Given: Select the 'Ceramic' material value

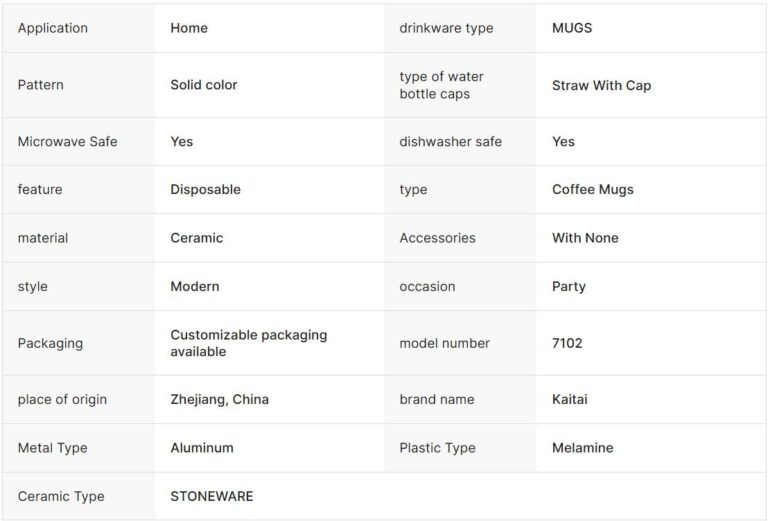Looking at the screenshot, I should pyautogui.click(x=197, y=238).
